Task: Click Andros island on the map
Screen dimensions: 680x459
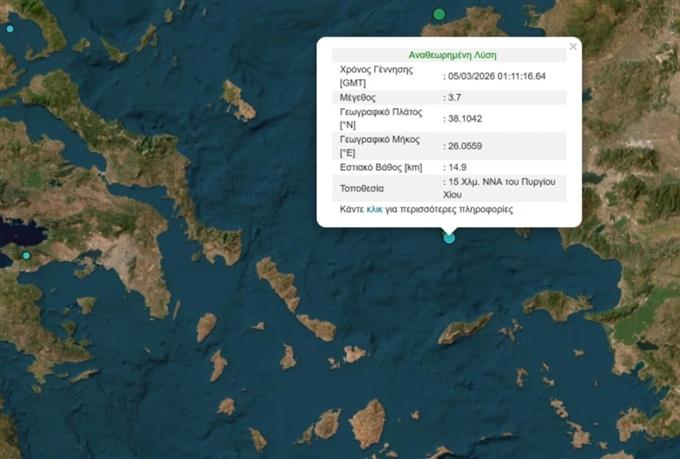Action: 279,282
